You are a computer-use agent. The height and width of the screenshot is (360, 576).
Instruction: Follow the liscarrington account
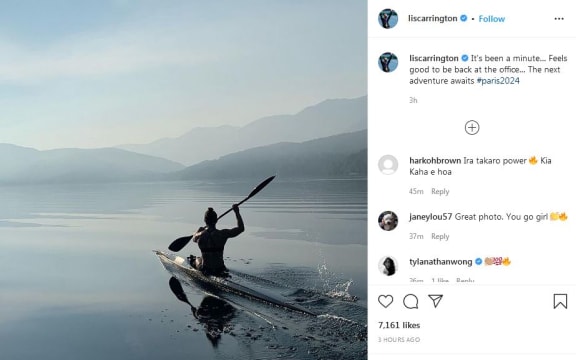492,19
